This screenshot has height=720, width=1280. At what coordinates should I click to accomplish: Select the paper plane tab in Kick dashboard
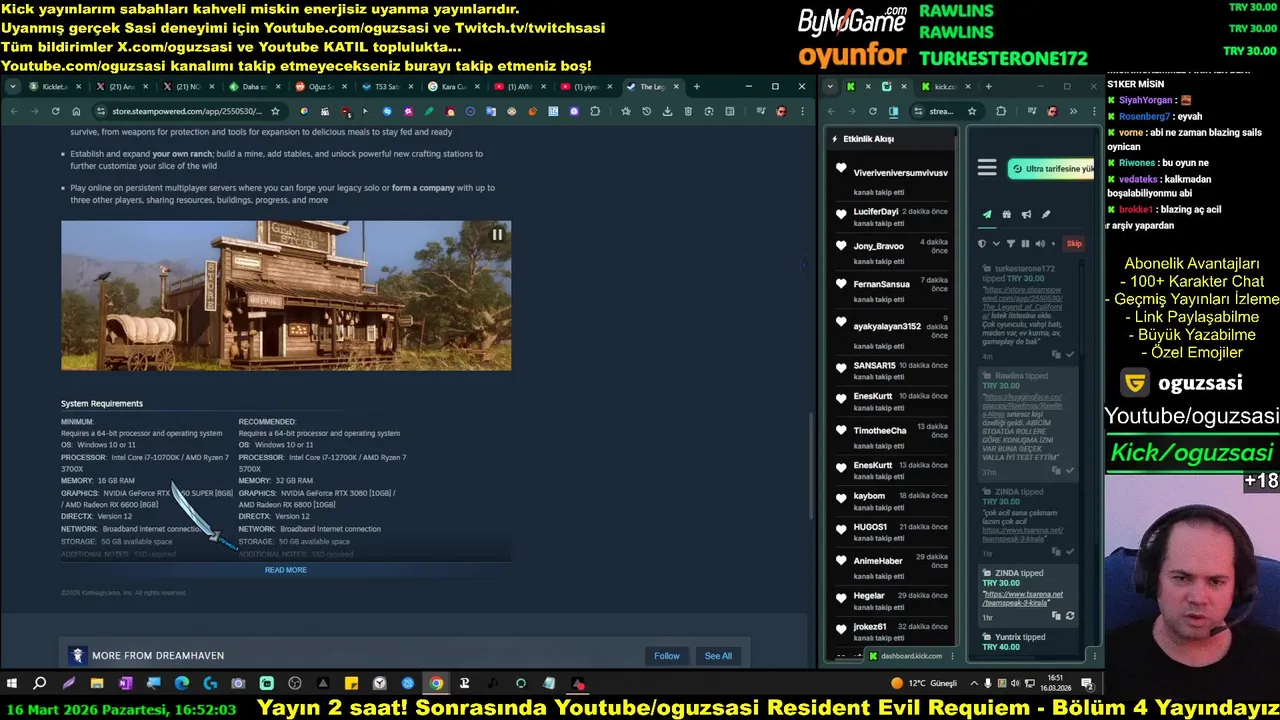[x=987, y=214]
